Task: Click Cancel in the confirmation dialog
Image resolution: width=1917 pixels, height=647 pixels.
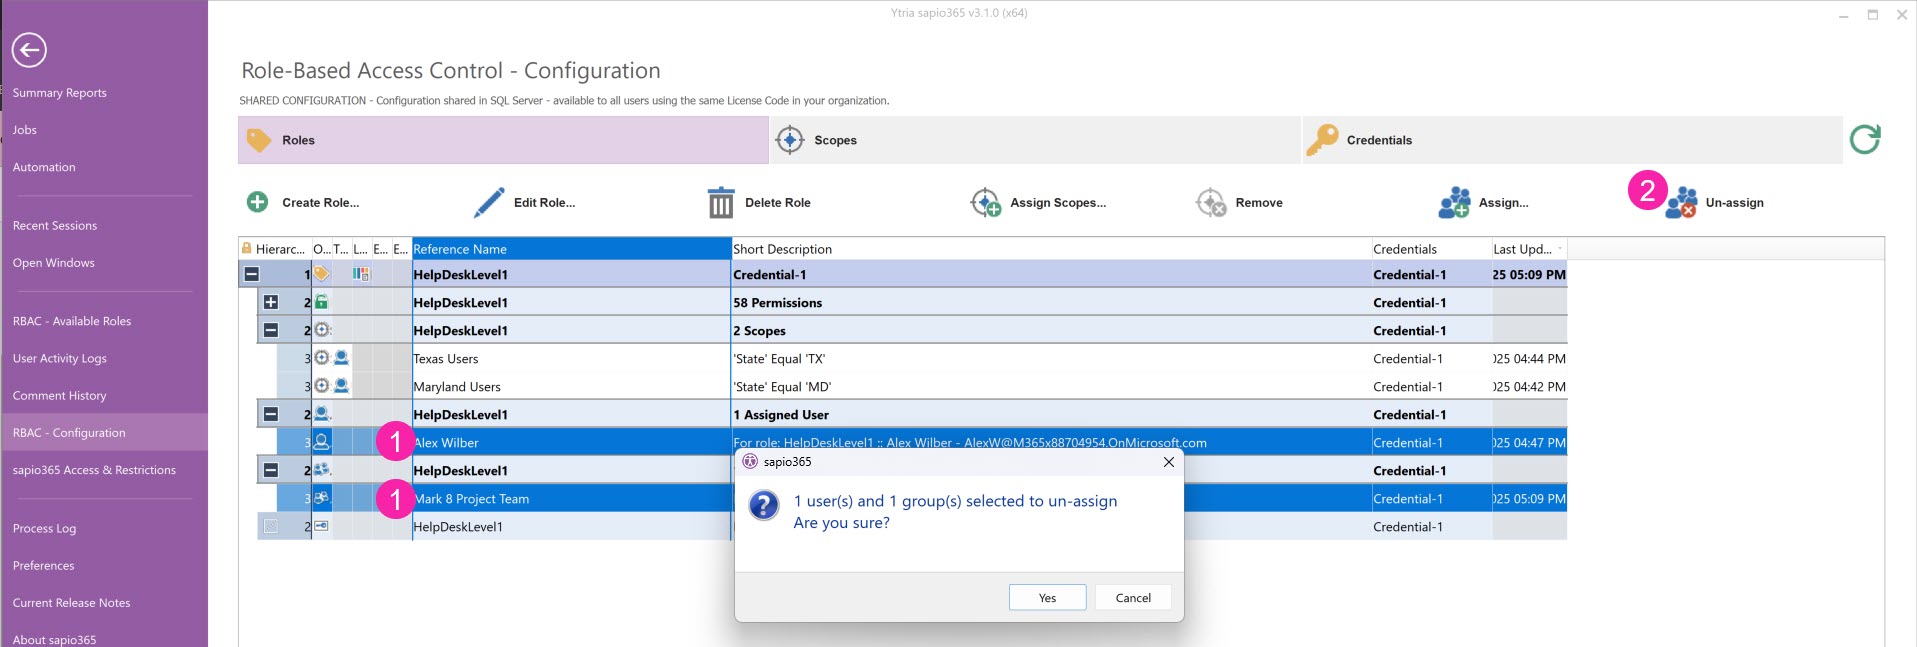Action: [1132, 598]
